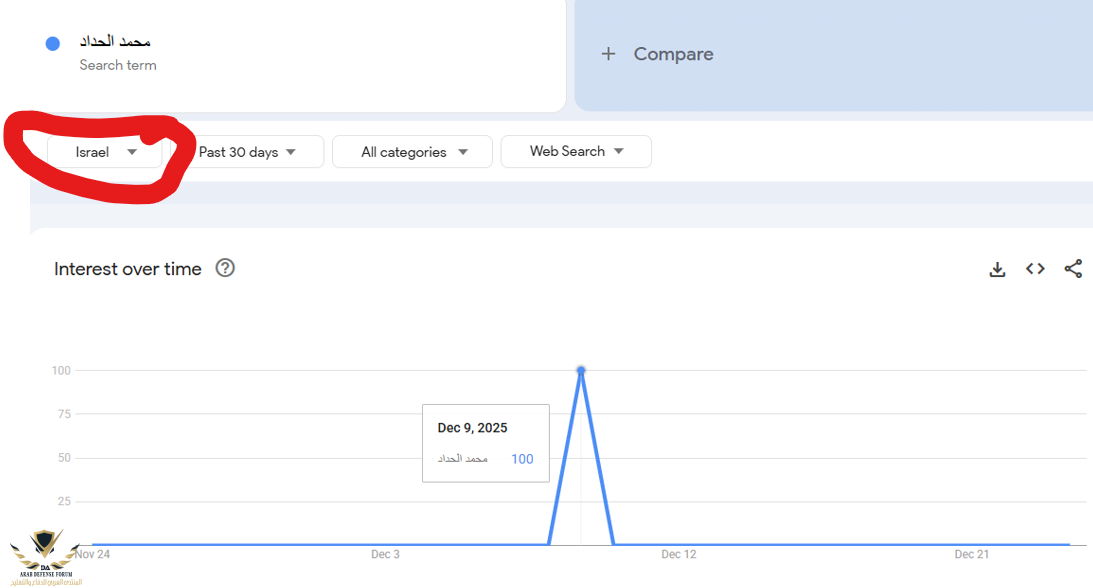Expand the All categories dropdown
This screenshot has height=588, width=1093.
coord(413,152)
